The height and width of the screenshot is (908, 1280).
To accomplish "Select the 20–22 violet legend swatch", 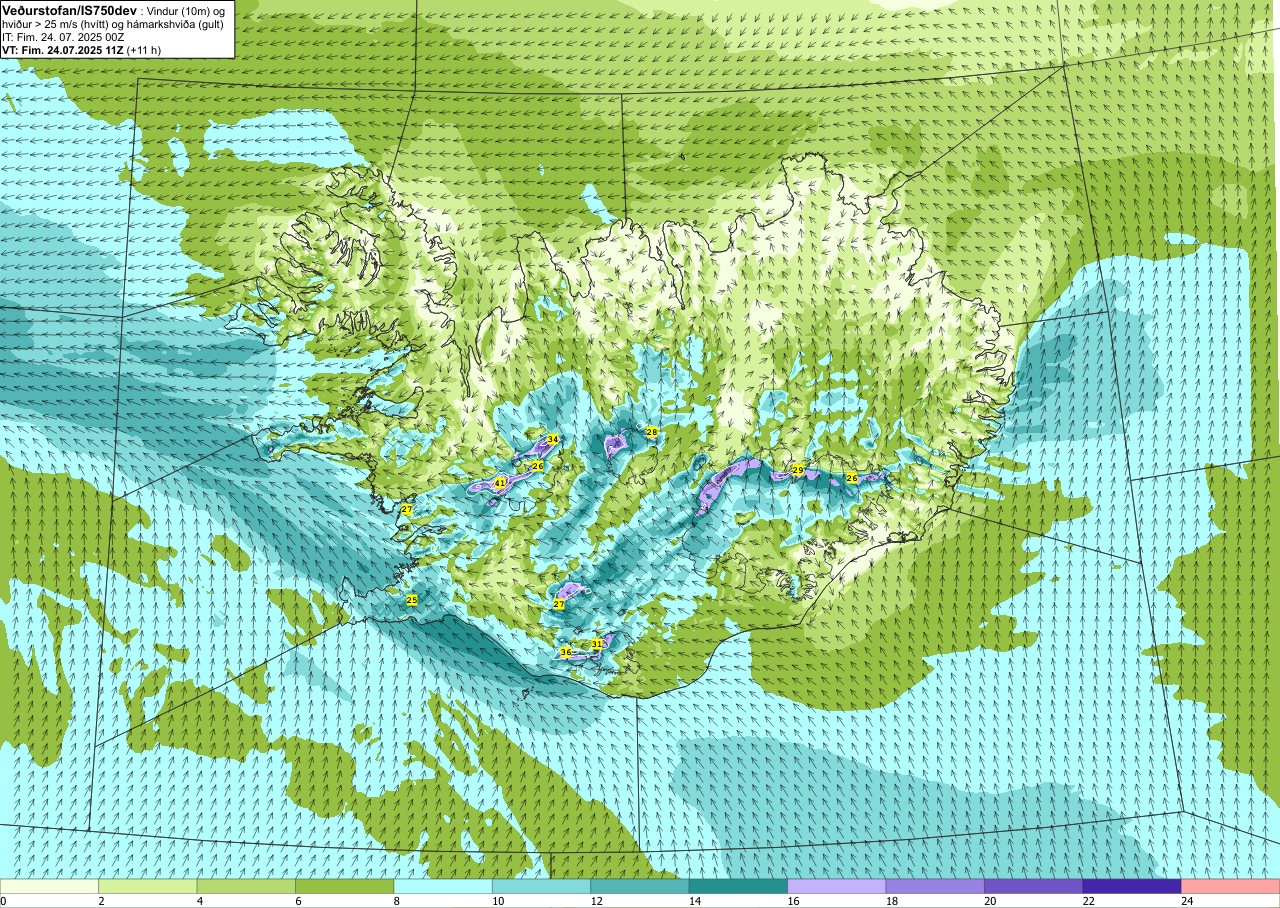I will tap(1034, 886).
